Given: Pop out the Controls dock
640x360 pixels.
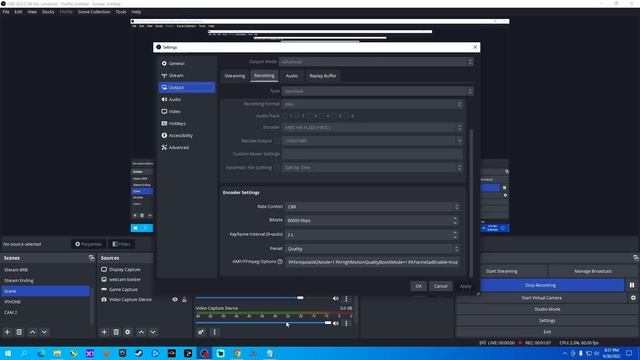Looking at the screenshot, I should (x=636, y=258).
